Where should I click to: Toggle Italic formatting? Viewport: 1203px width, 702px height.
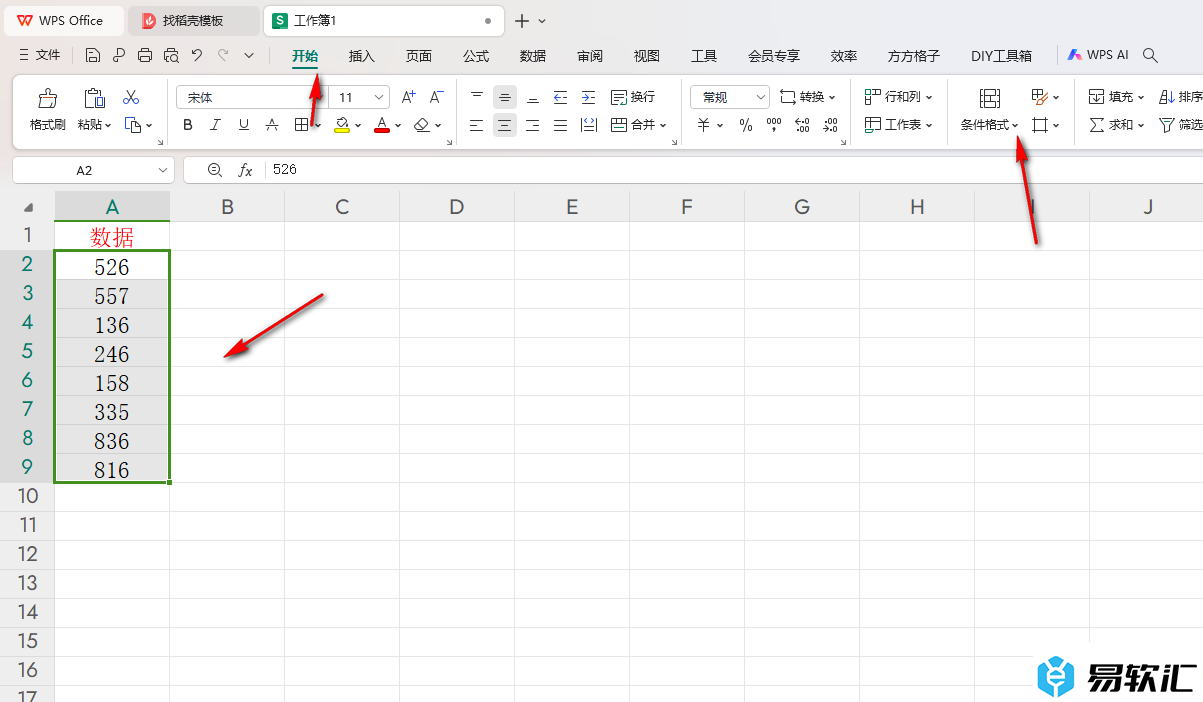click(x=216, y=125)
